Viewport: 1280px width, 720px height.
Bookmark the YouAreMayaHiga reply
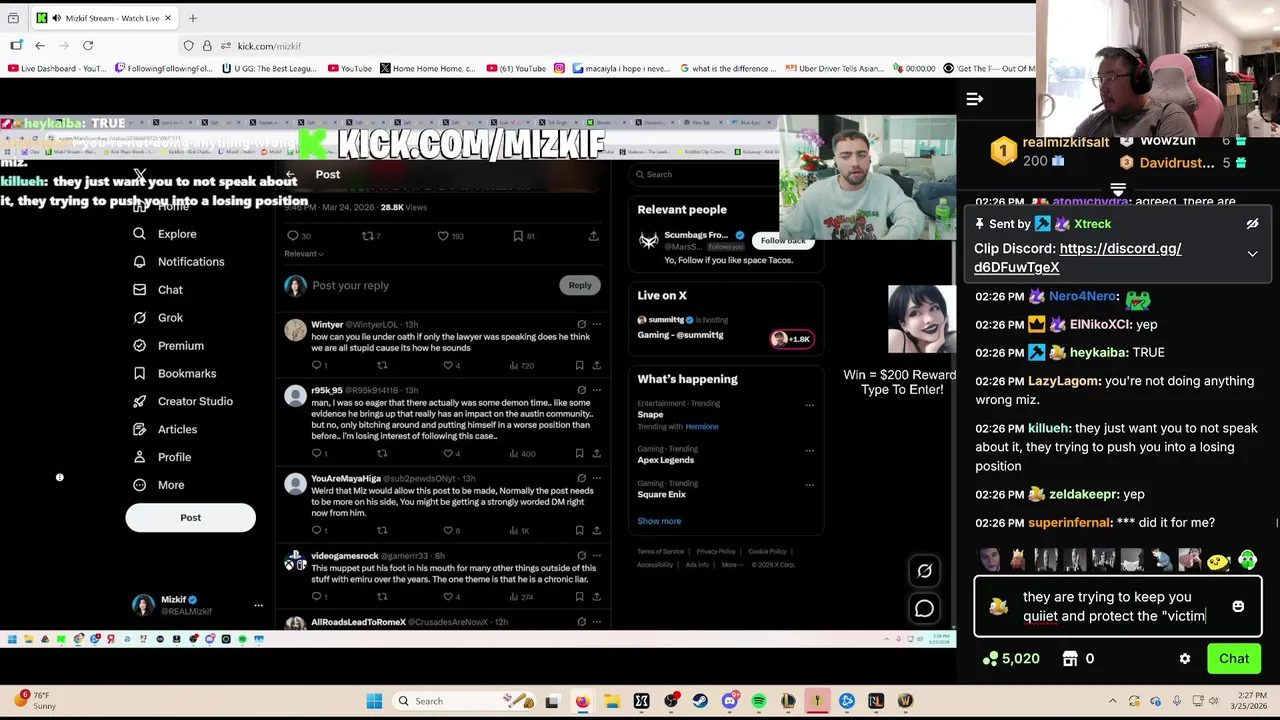[579, 531]
